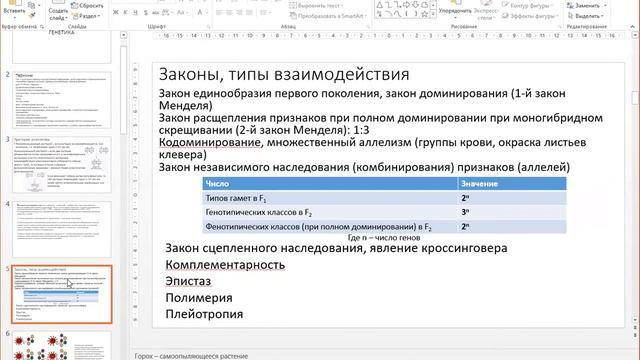Image resolution: width=640 pixels, height=360 pixels.
Task: Open the clipboard (Буфер обмена) dialog launcher
Action: pos(42,27)
